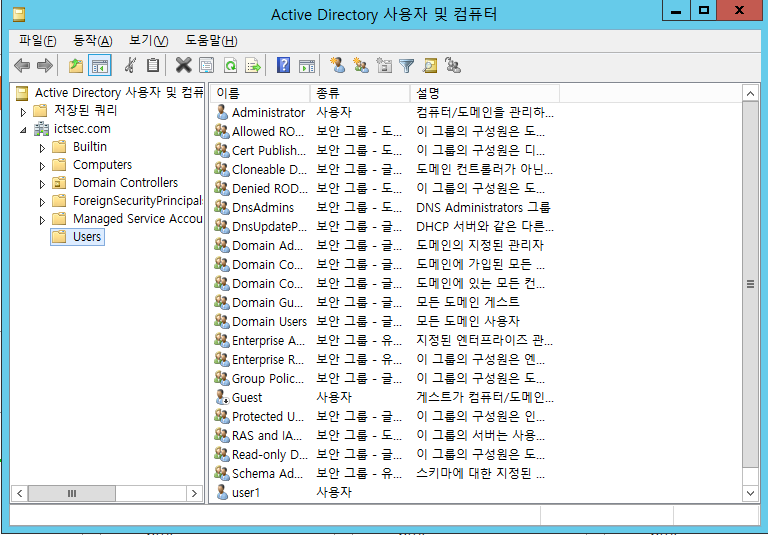Viewport: 768px width, 535px height.
Task: Select the Enterprise A... group row
Action: (x=384, y=340)
